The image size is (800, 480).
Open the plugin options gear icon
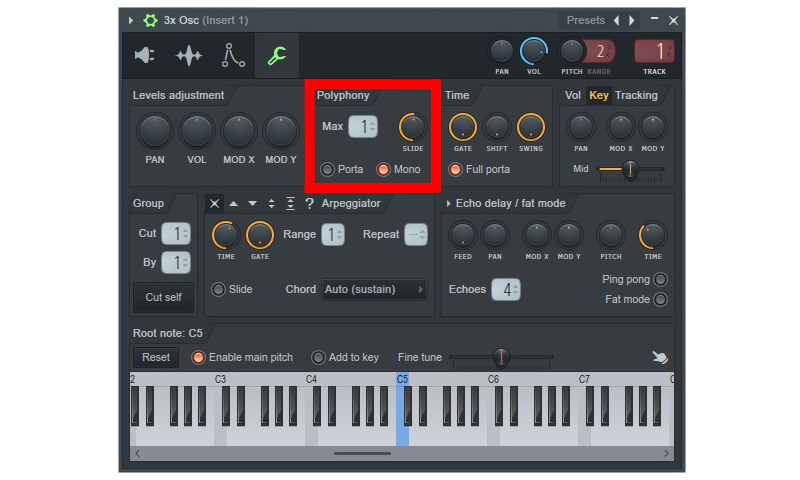[x=150, y=20]
